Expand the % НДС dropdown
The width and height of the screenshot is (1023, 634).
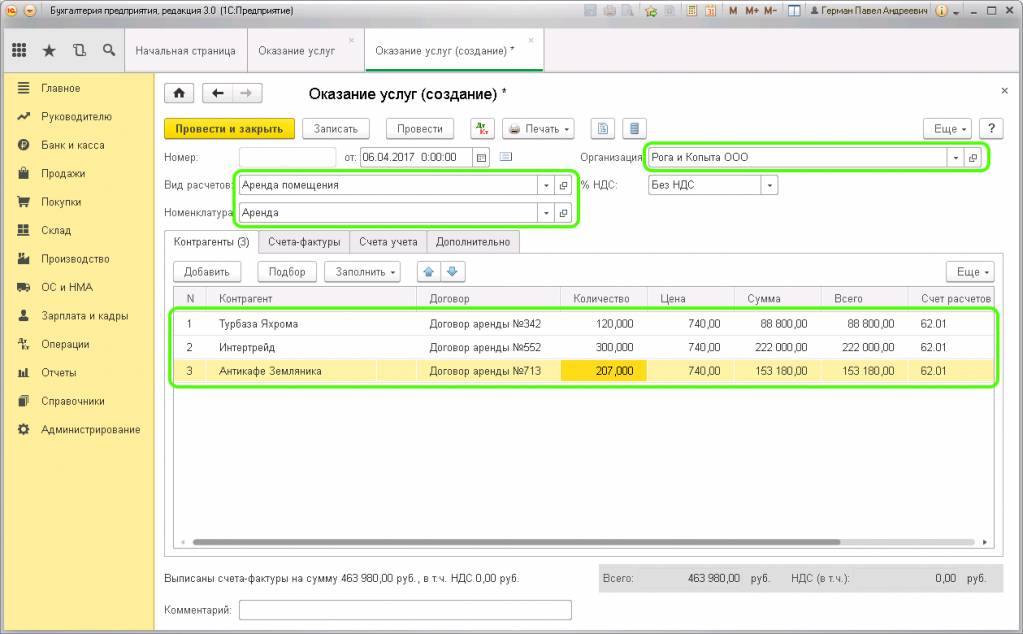(x=770, y=185)
